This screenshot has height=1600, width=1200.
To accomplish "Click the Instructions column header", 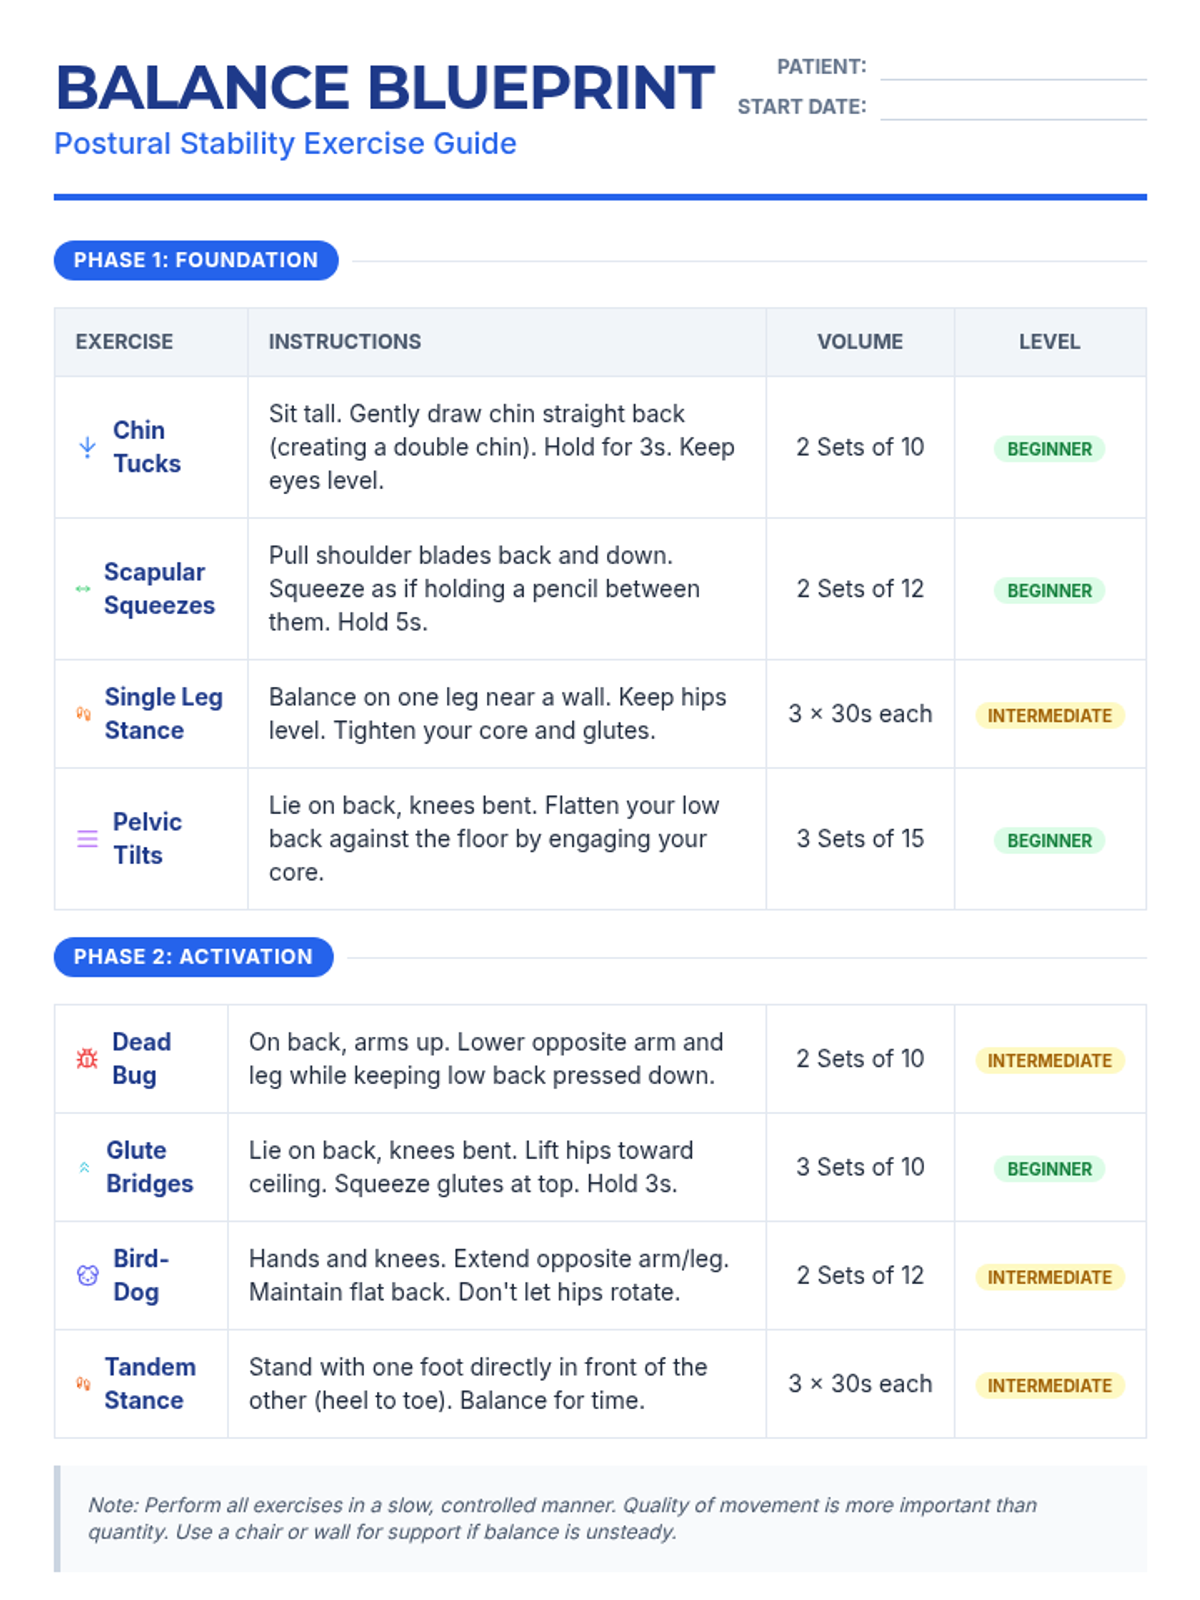I will click(x=345, y=342).
